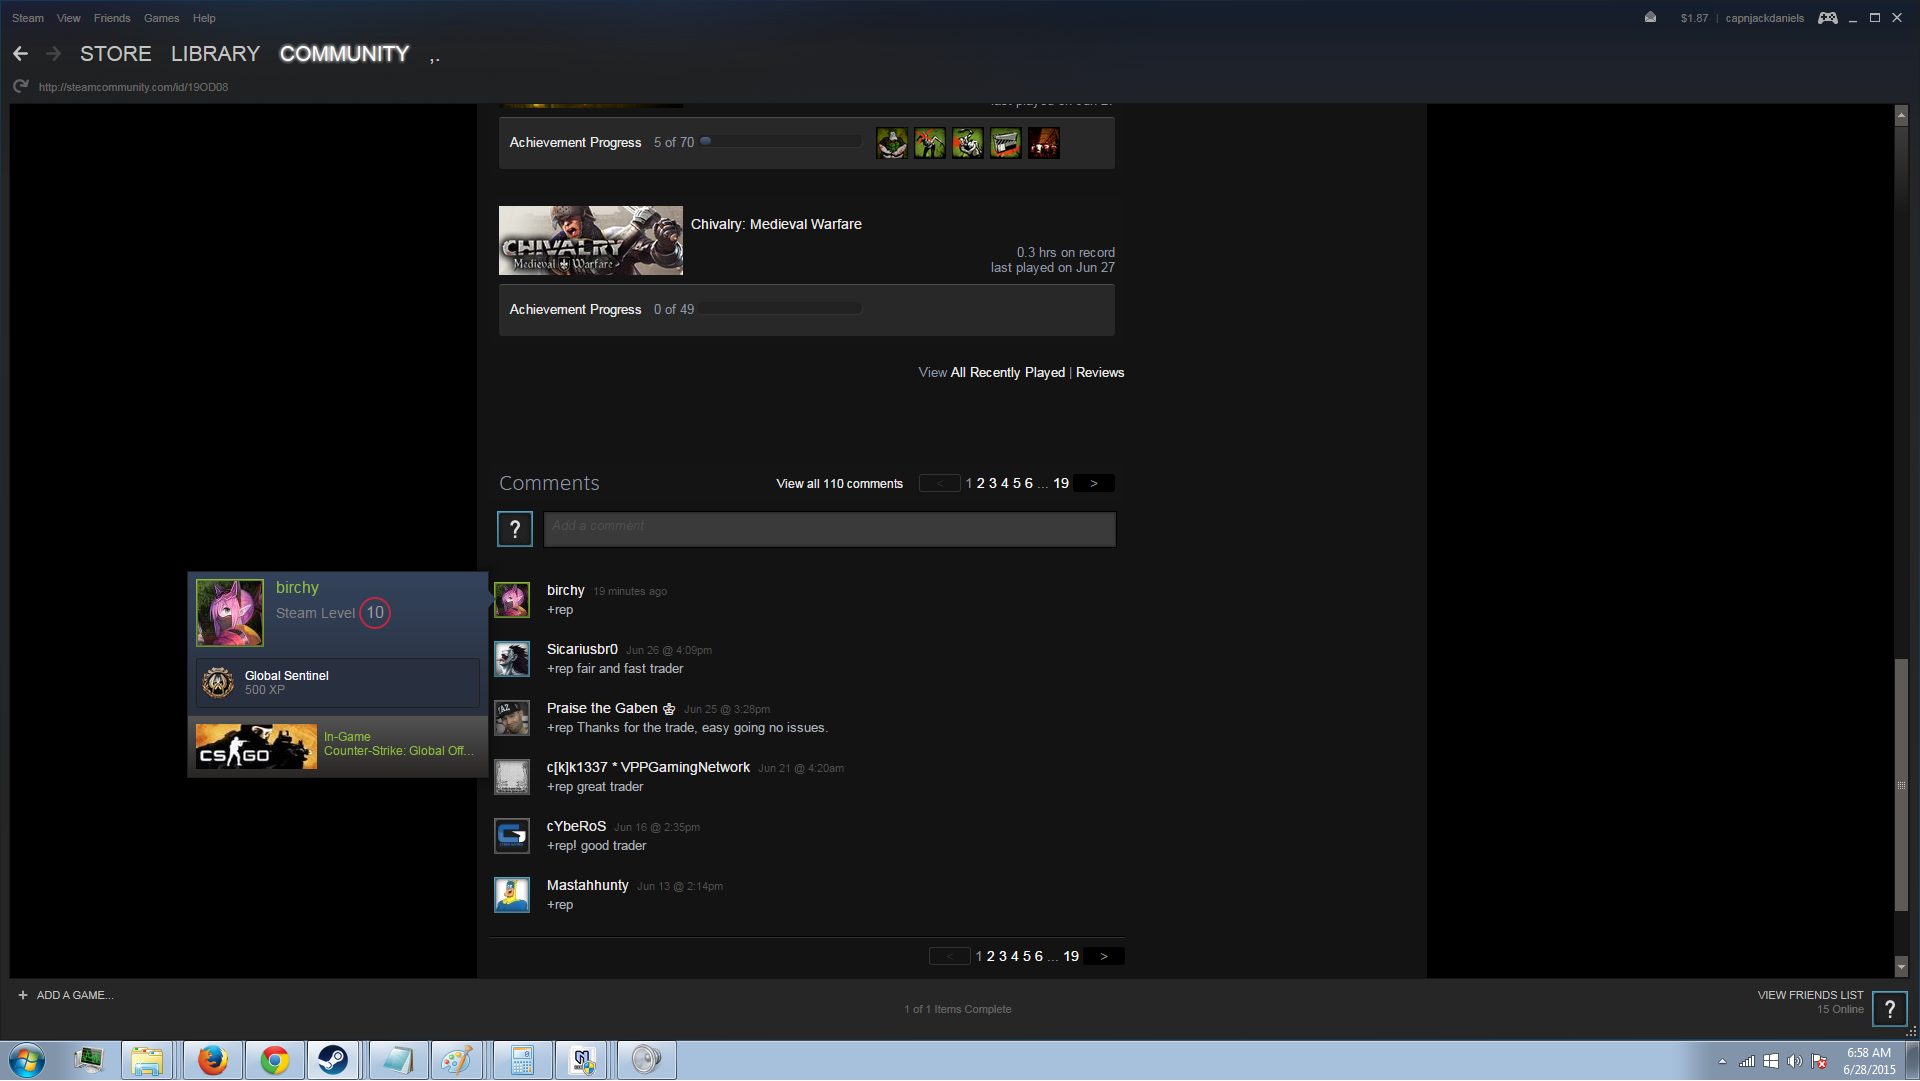Click View all 110 comments link
This screenshot has height=1081, width=1920.
pos(839,484)
